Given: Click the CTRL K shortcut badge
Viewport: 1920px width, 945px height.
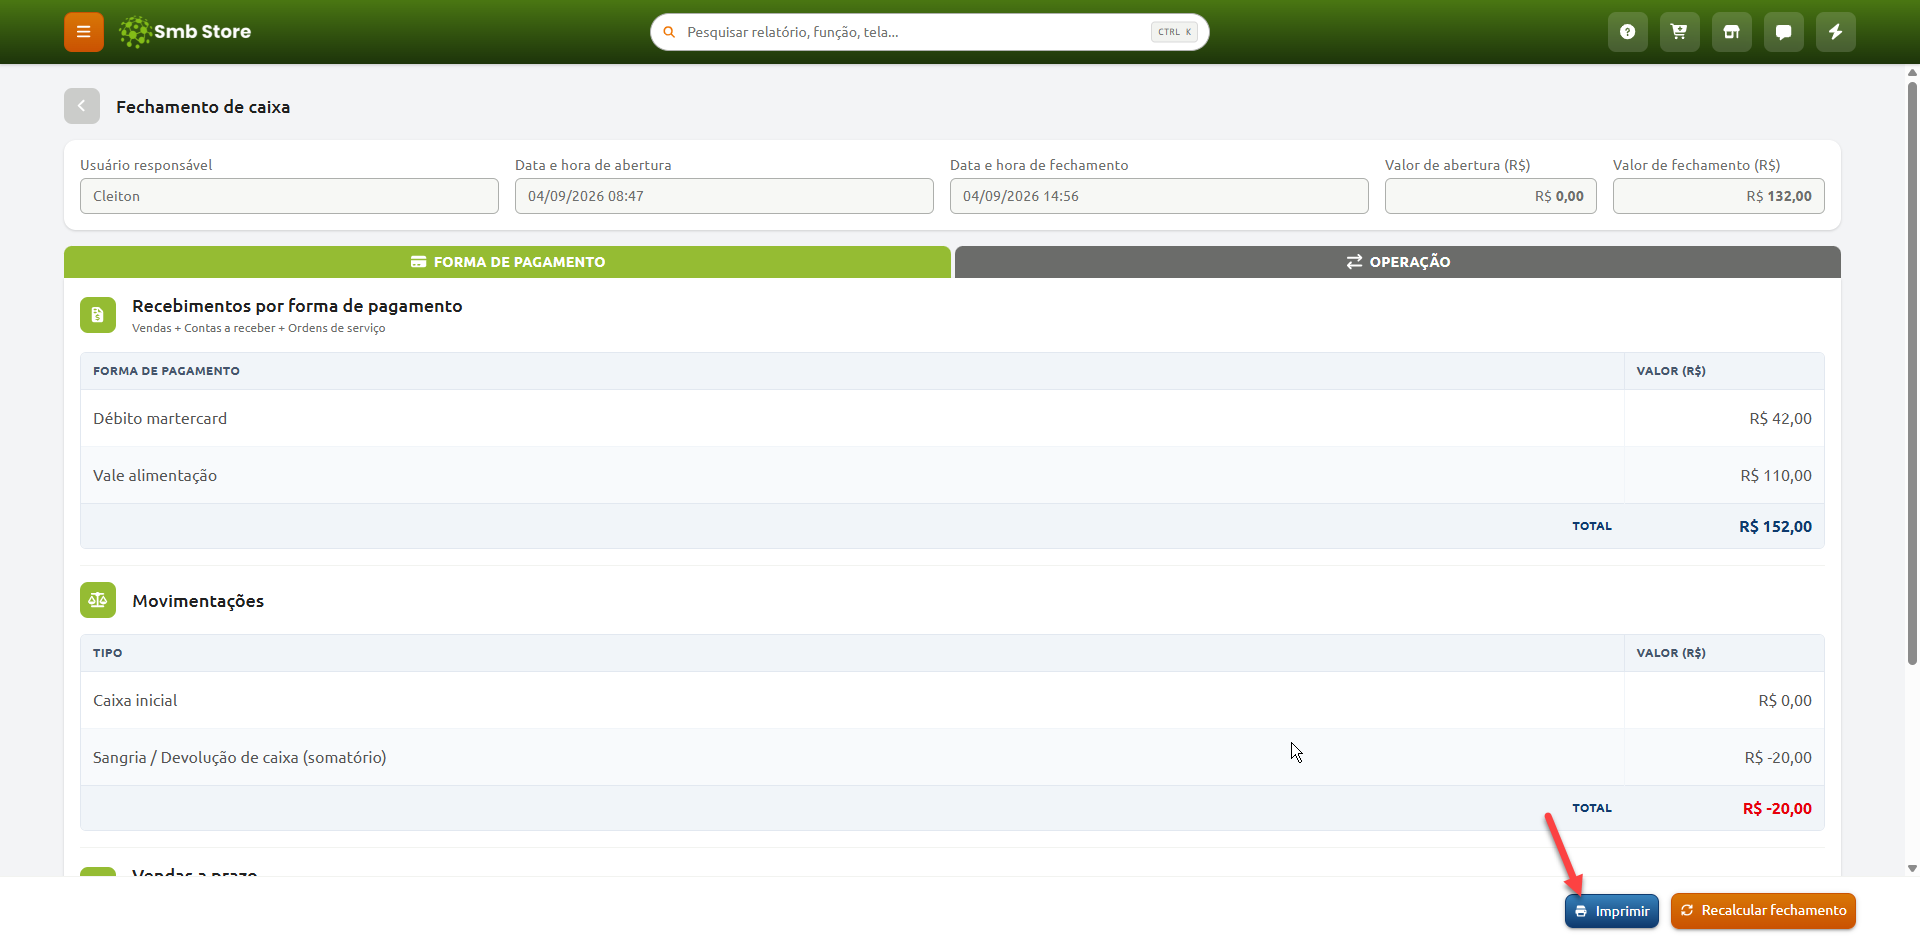Looking at the screenshot, I should (1174, 32).
